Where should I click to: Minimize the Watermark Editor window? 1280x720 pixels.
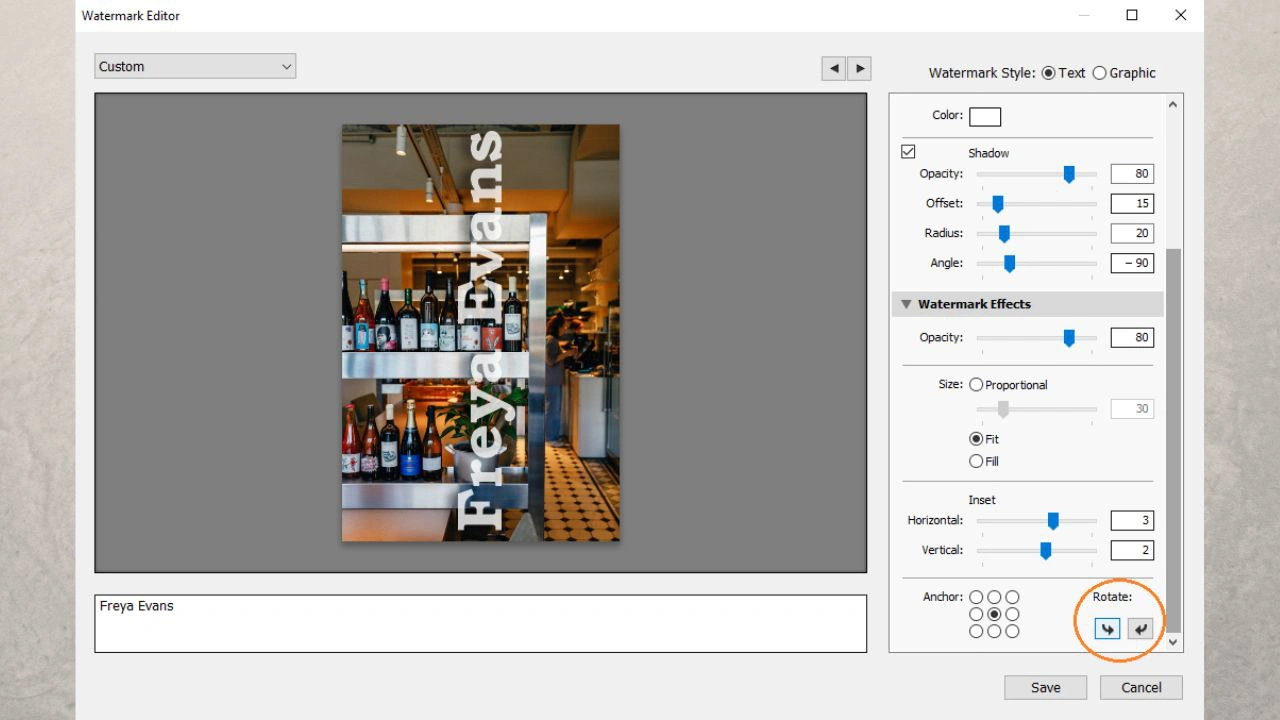(x=1084, y=15)
